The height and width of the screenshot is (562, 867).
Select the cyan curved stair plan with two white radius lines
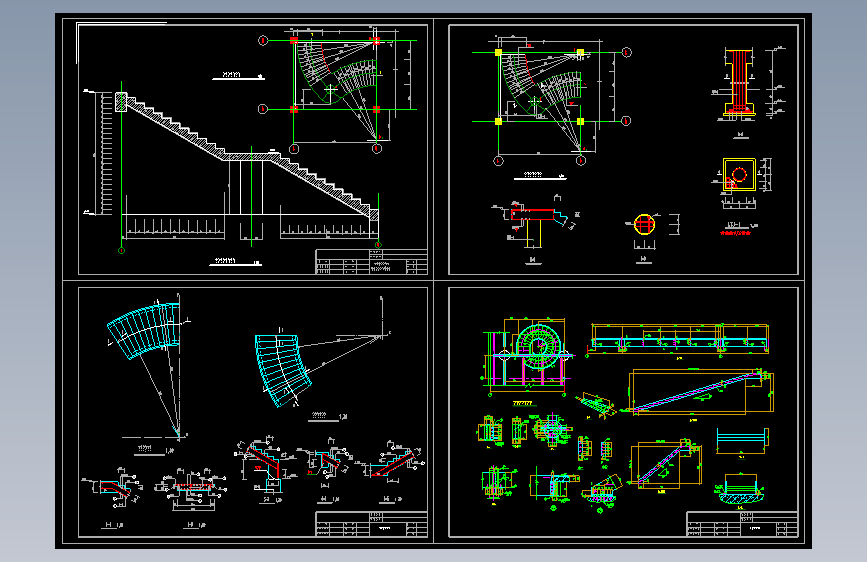pos(322,352)
